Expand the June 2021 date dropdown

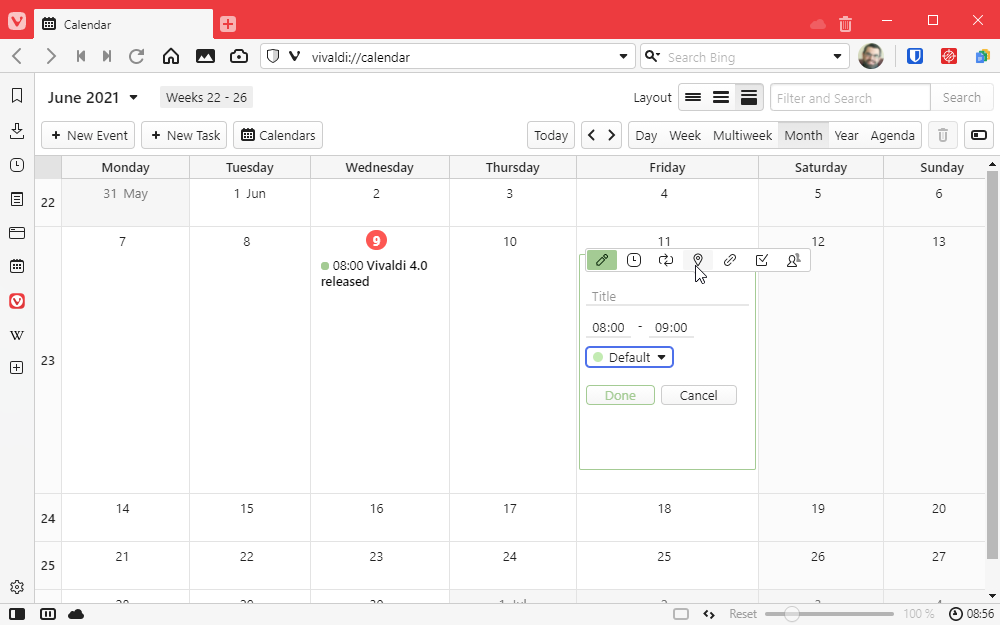coord(134,98)
